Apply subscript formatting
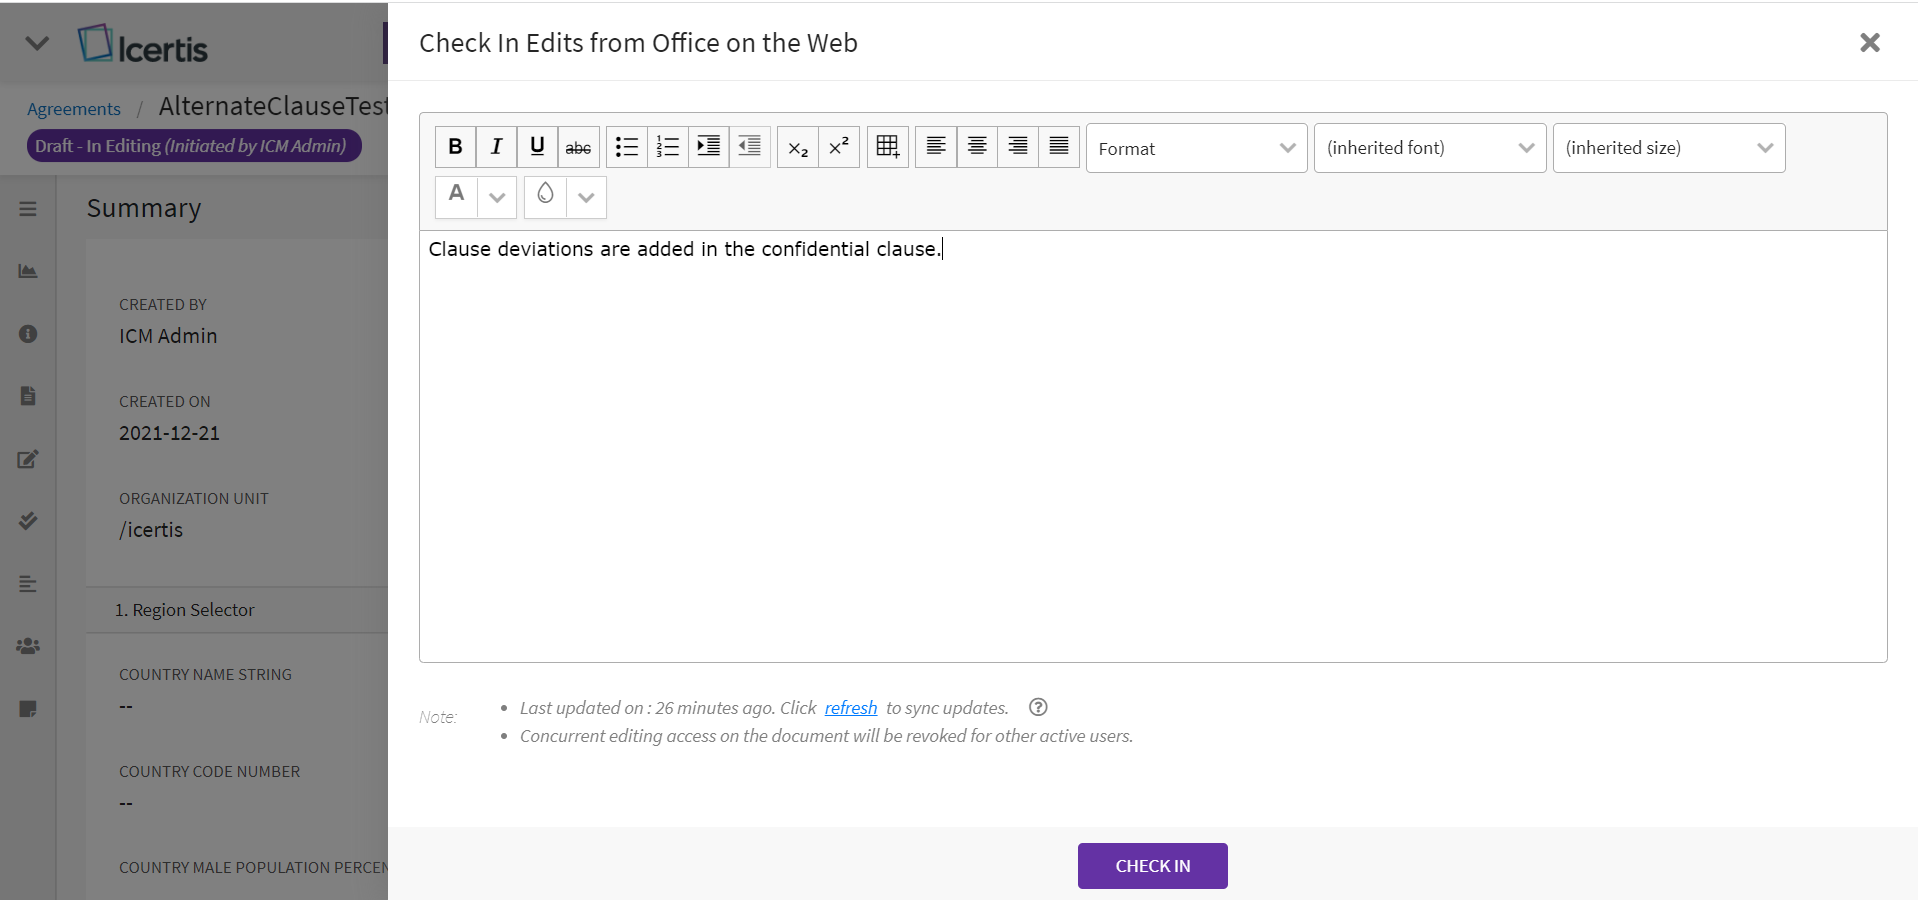The height and width of the screenshot is (900, 1918). click(x=797, y=147)
